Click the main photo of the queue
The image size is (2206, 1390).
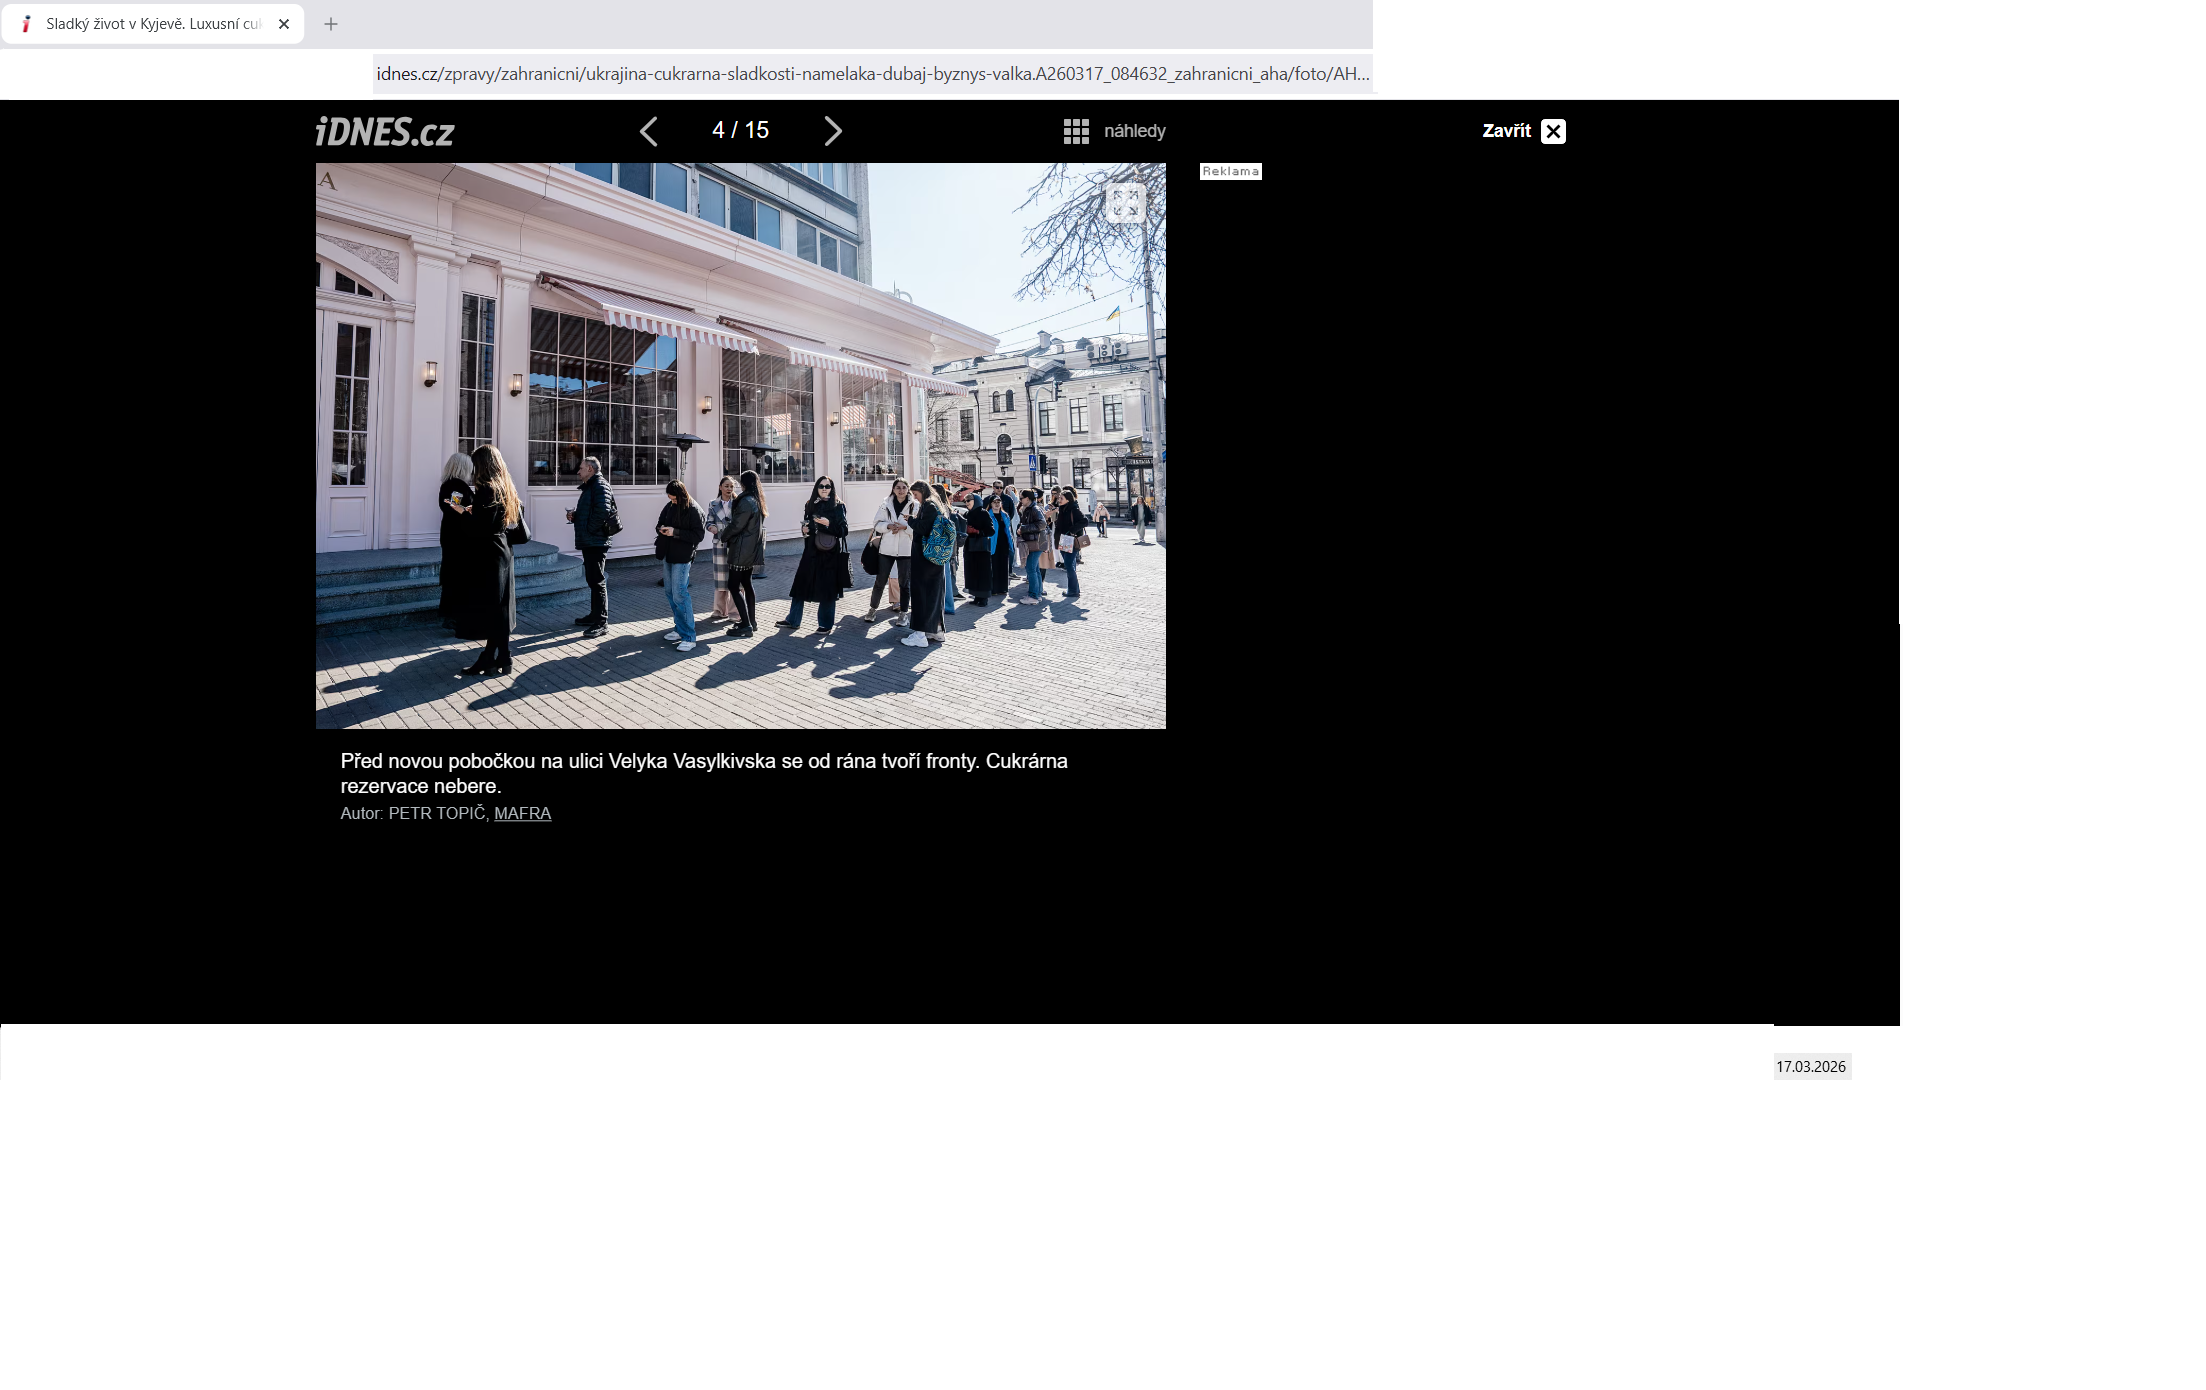coord(740,445)
